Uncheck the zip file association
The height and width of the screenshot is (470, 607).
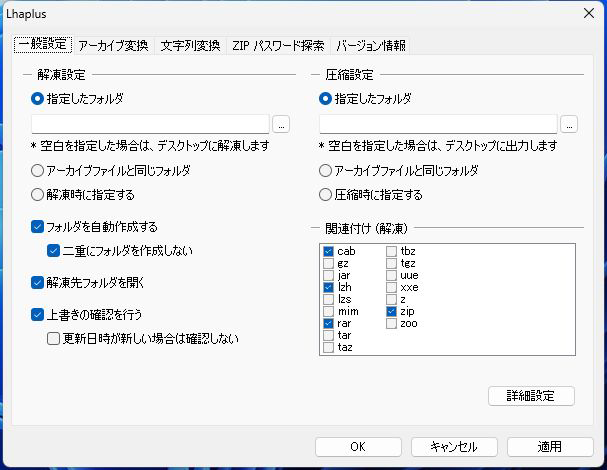tap(393, 312)
